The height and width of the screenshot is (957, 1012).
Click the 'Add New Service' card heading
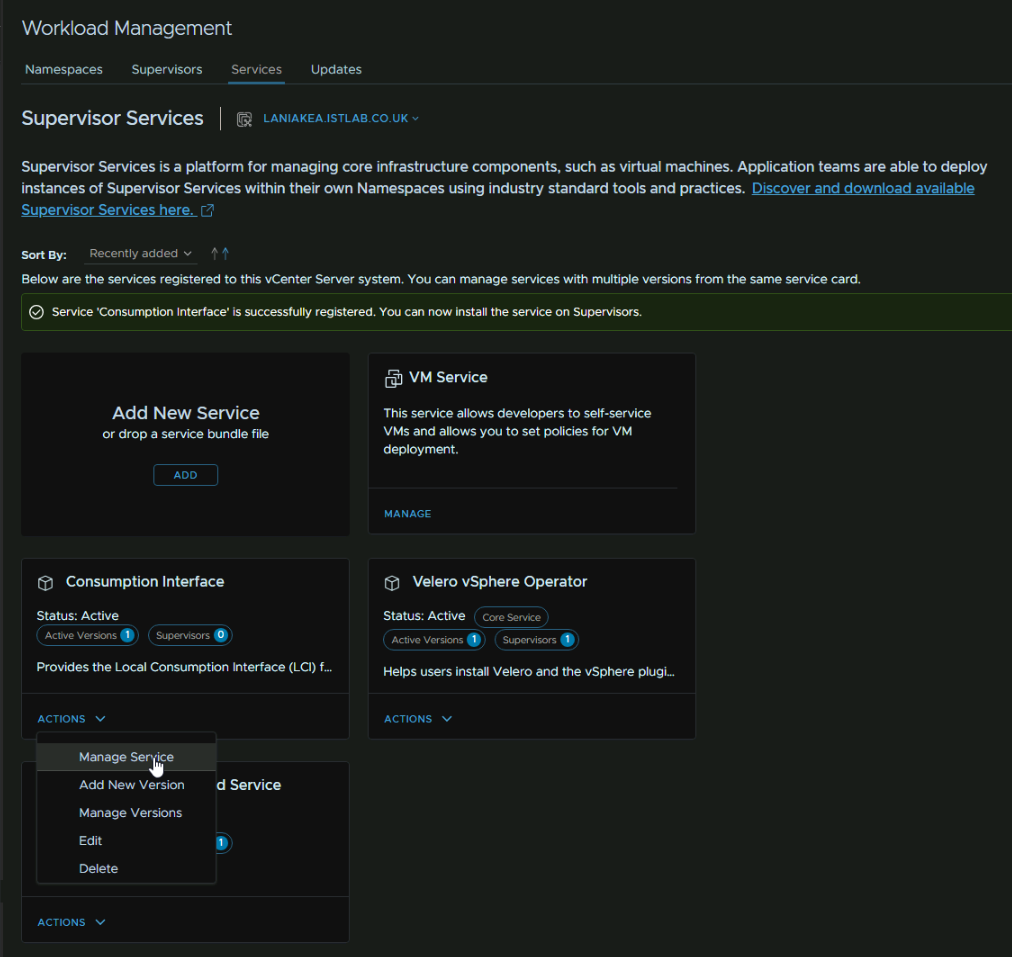coord(186,413)
